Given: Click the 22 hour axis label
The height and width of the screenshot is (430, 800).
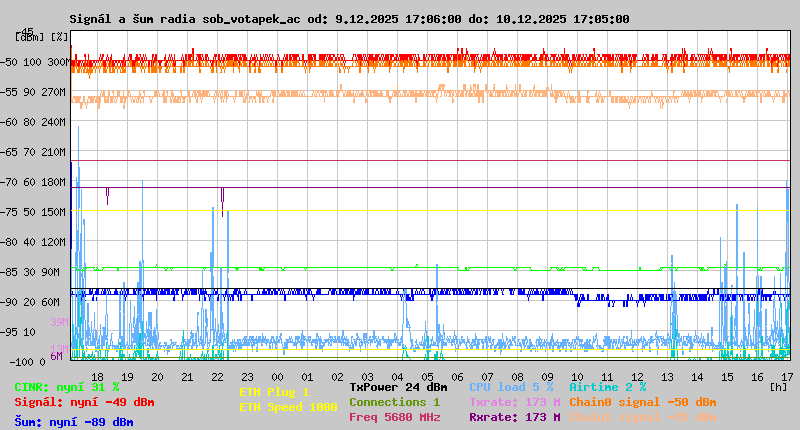Looking at the screenshot, I should tap(218, 377).
